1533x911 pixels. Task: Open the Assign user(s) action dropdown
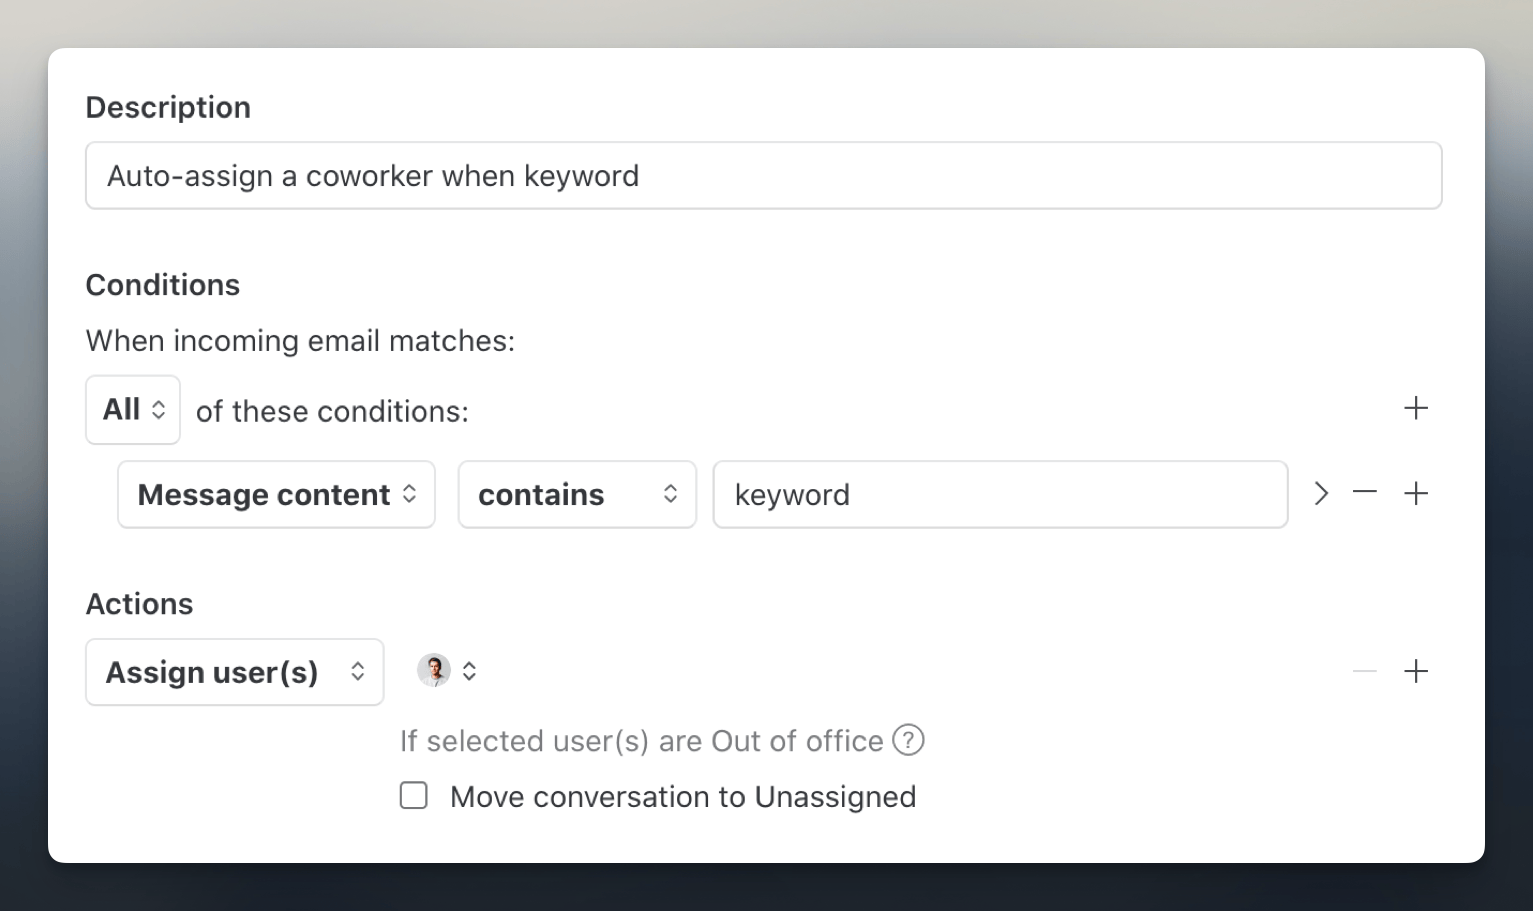234,672
